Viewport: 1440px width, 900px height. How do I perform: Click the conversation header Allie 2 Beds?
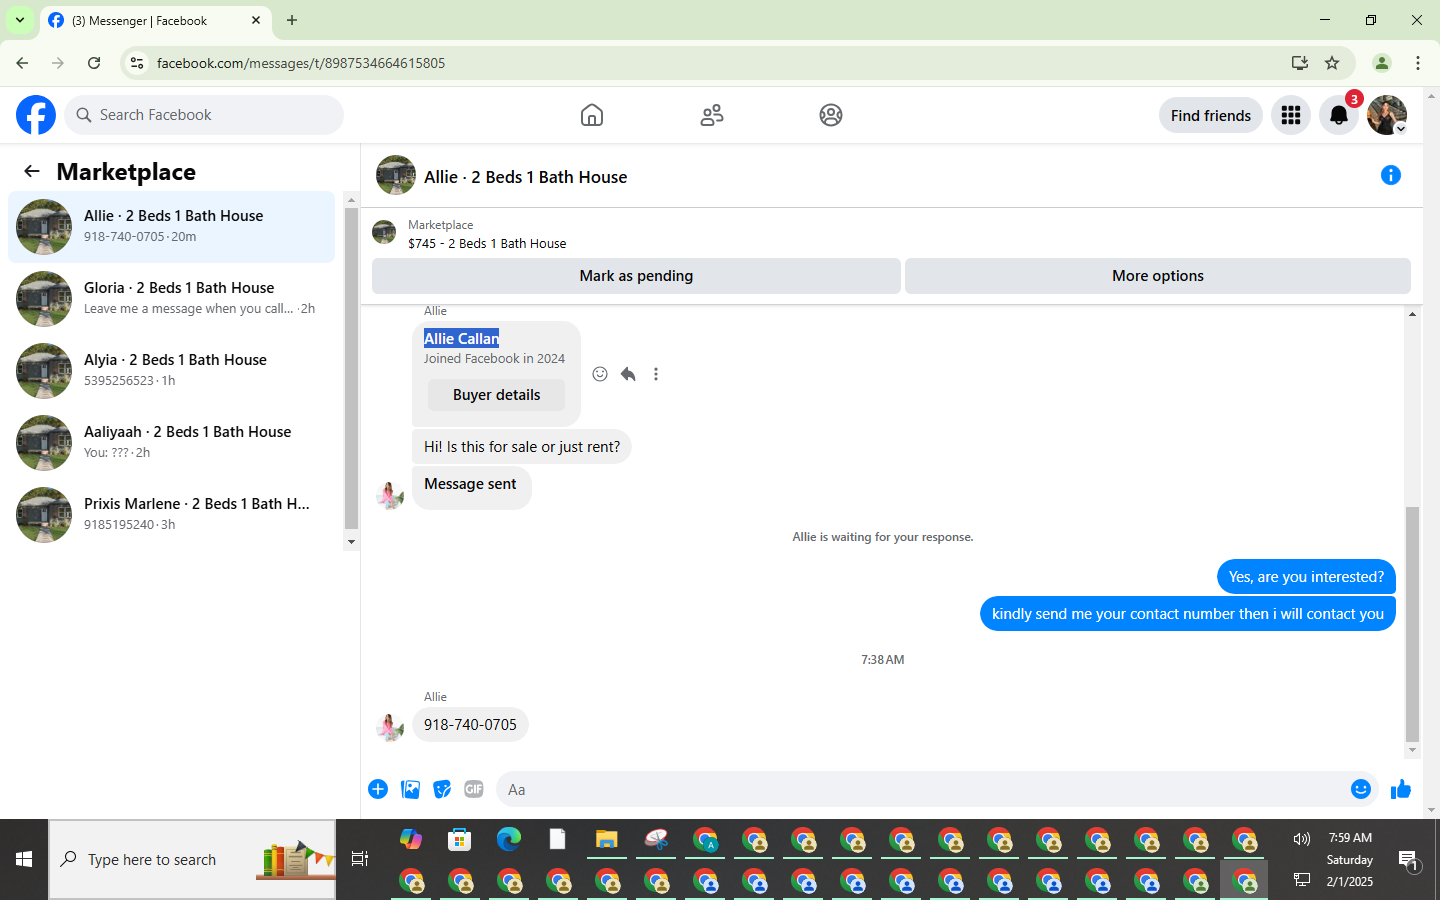click(525, 177)
